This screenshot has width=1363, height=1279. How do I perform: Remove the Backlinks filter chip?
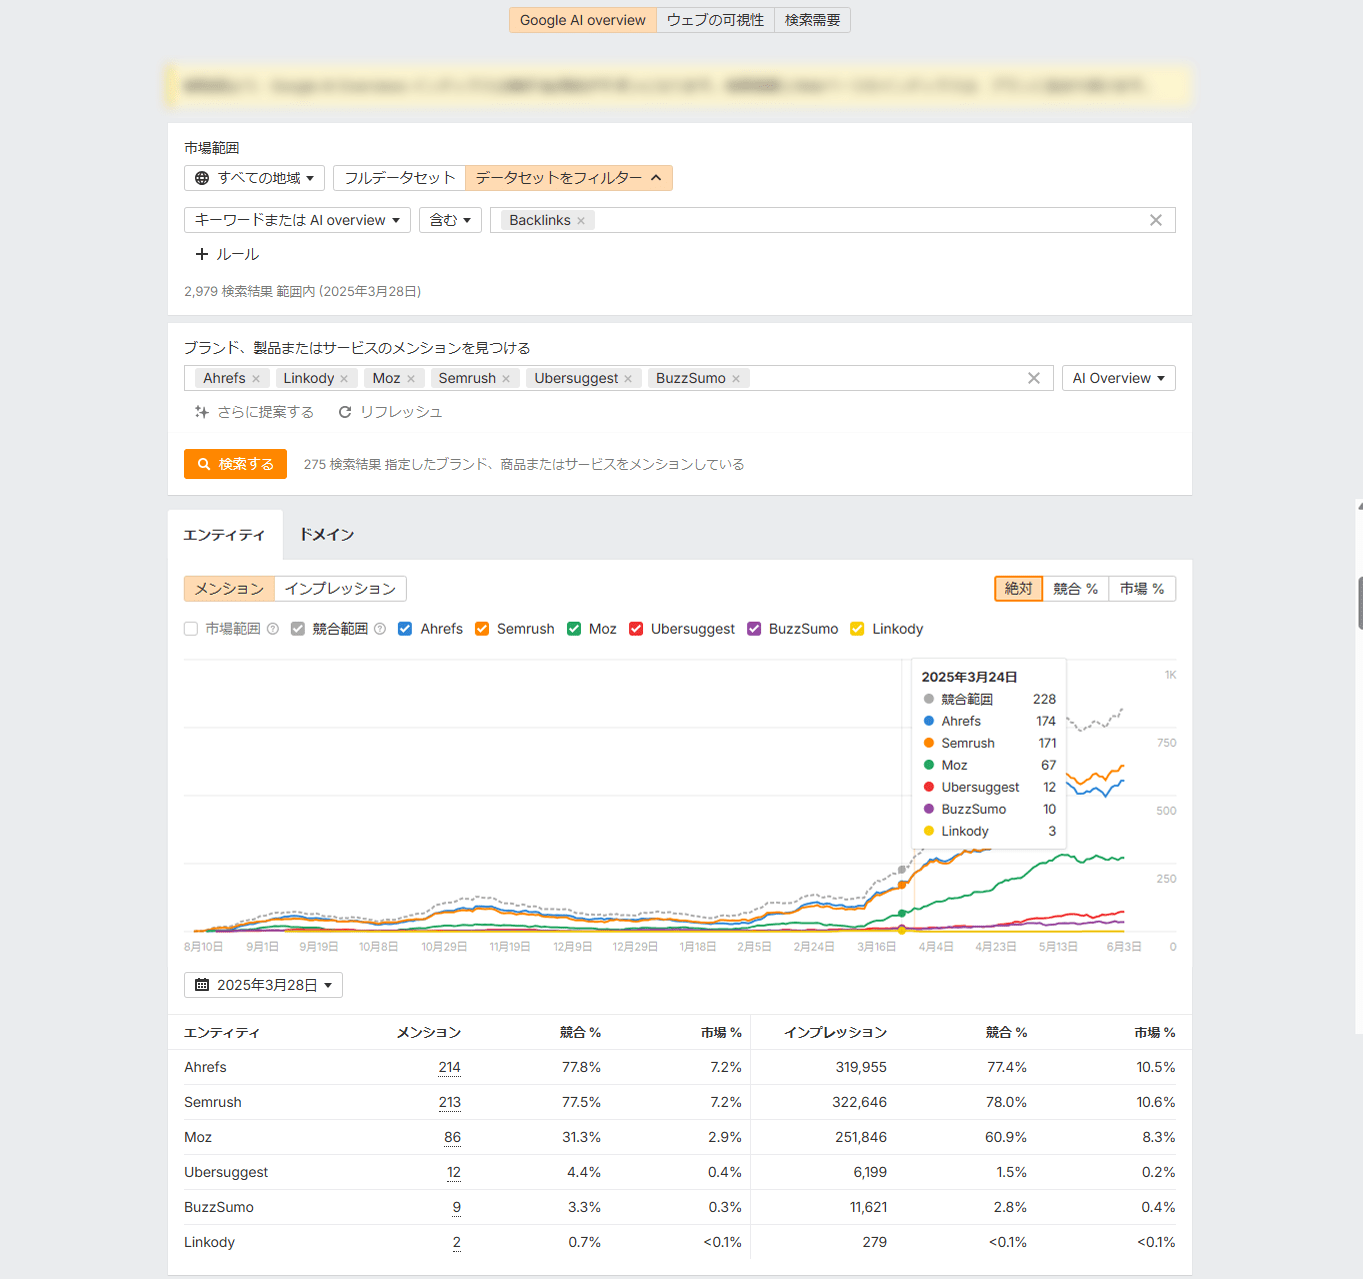click(x=581, y=221)
